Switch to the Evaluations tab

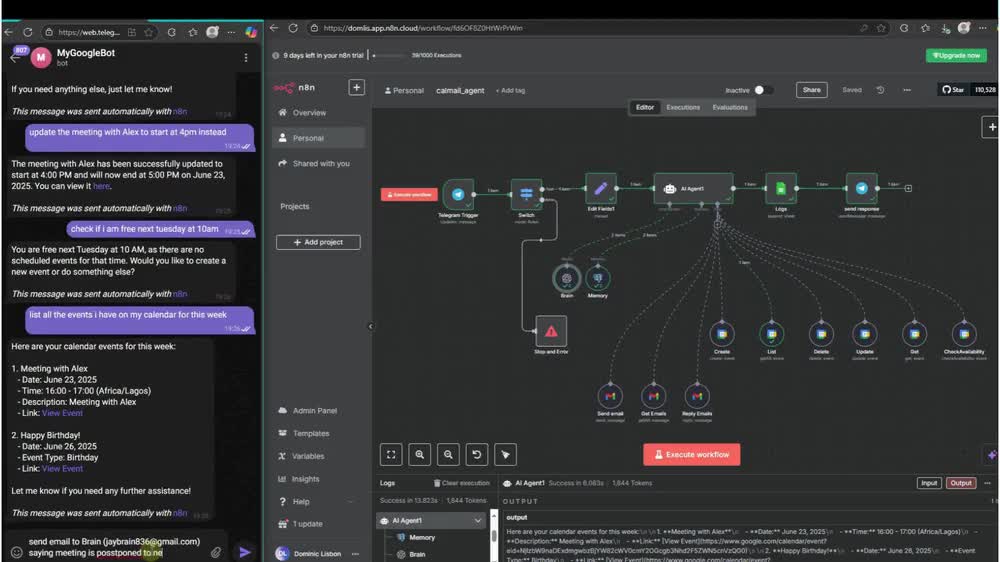[730, 107]
